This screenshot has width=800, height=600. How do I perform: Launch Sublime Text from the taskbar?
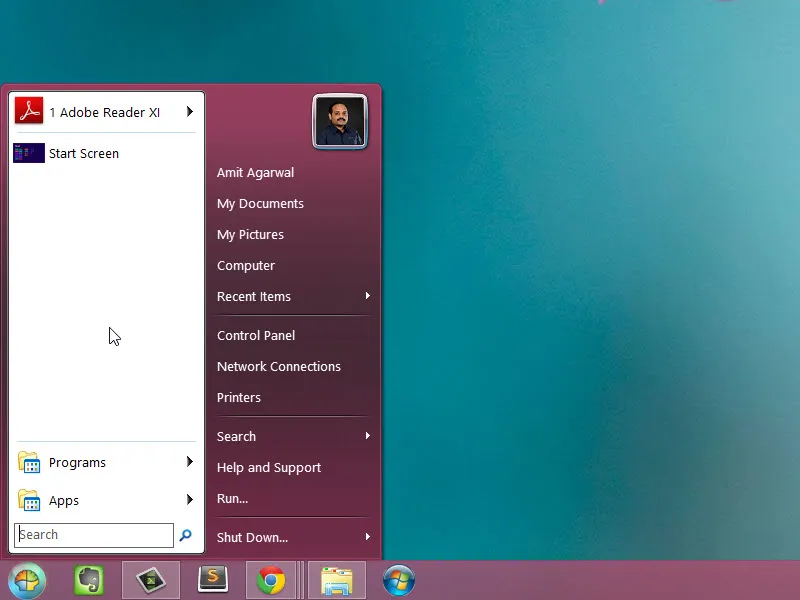(x=212, y=580)
